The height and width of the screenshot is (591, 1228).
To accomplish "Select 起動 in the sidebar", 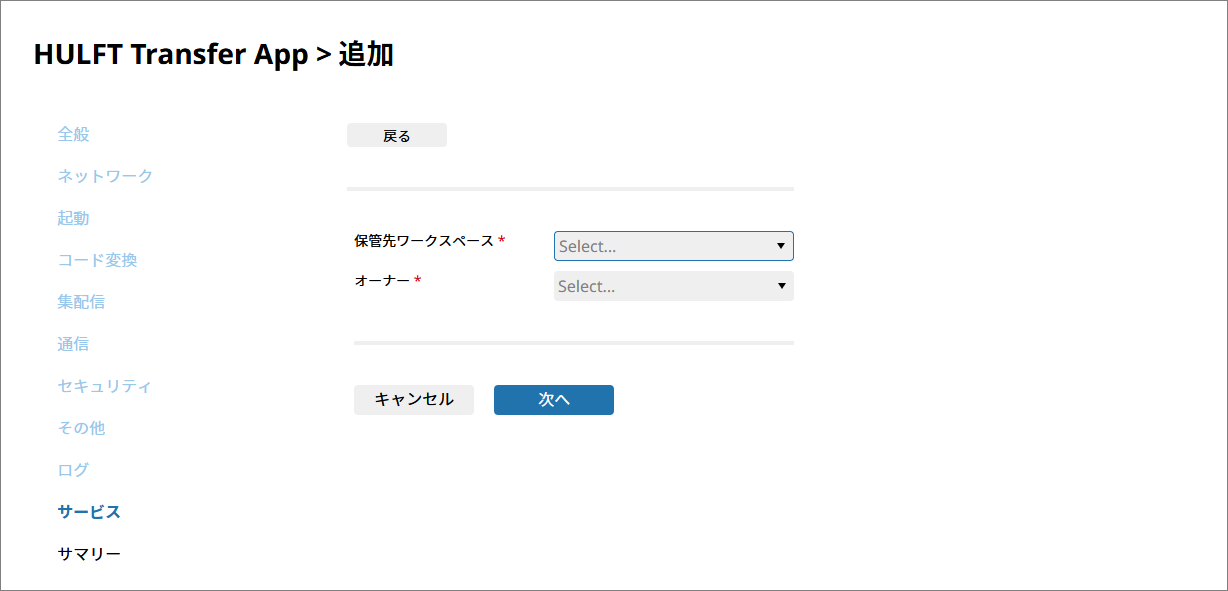I will click(74, 218).
